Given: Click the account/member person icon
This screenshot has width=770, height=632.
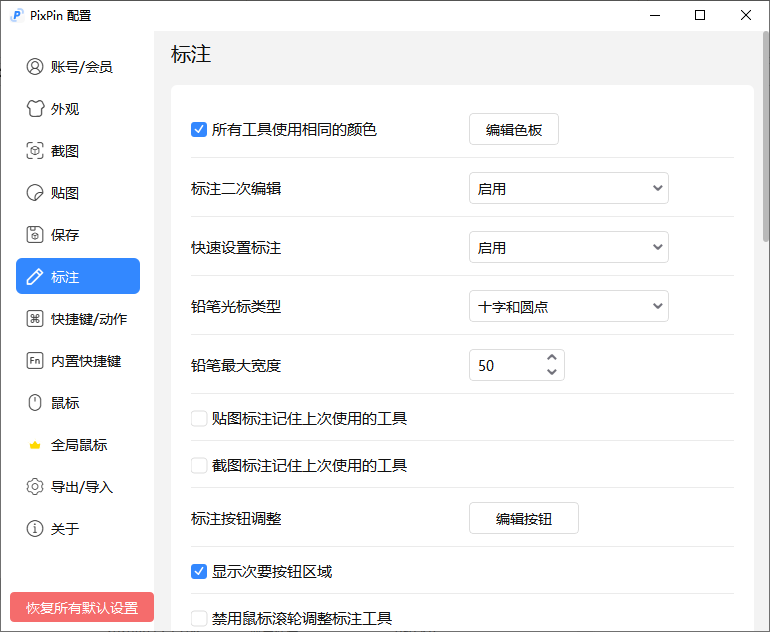Looking at the screenshot, I should point(35,67).
